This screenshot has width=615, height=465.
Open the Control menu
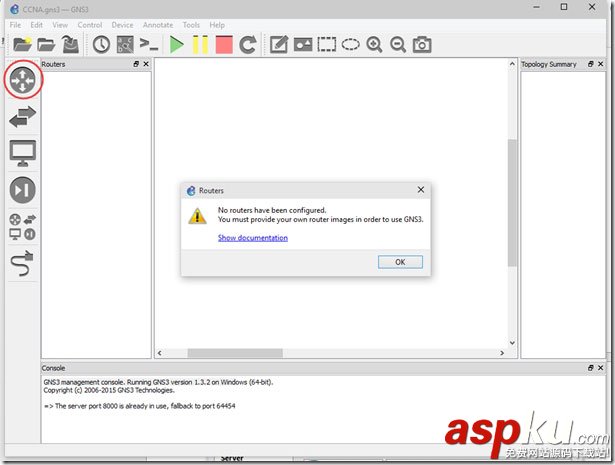(x=90, y=25)
